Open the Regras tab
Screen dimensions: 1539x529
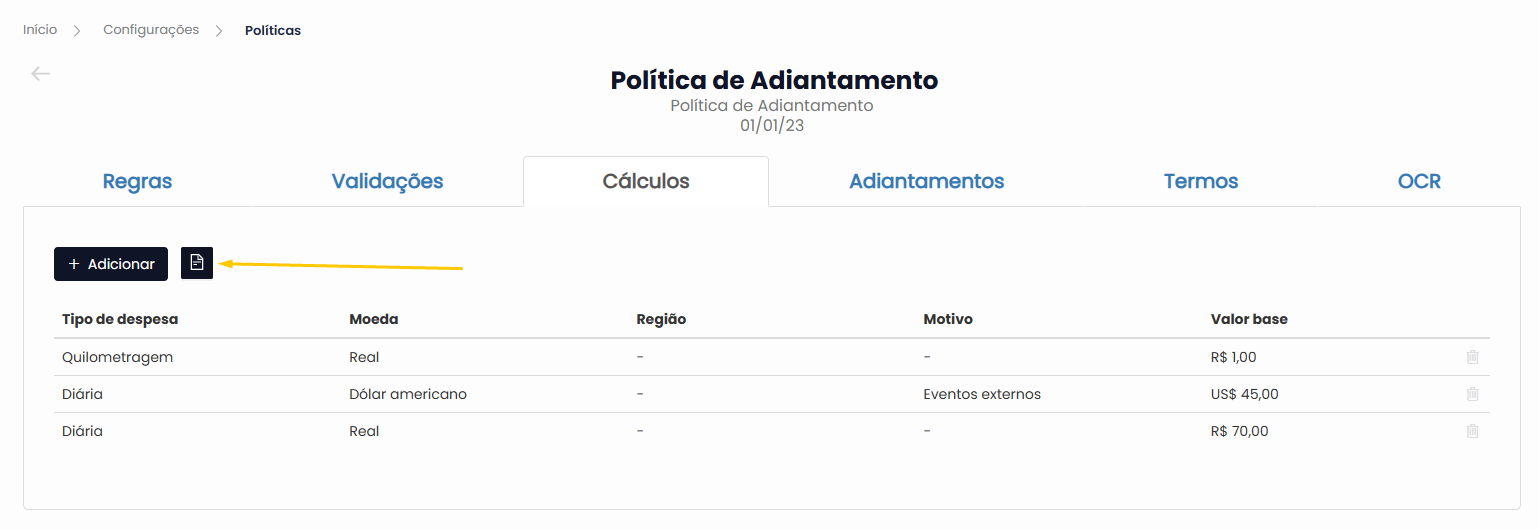coord(137,181)
